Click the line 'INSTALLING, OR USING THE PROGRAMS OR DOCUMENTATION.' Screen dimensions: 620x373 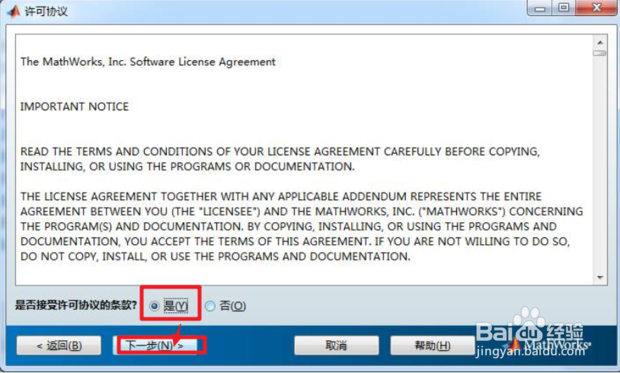(187, 167)
